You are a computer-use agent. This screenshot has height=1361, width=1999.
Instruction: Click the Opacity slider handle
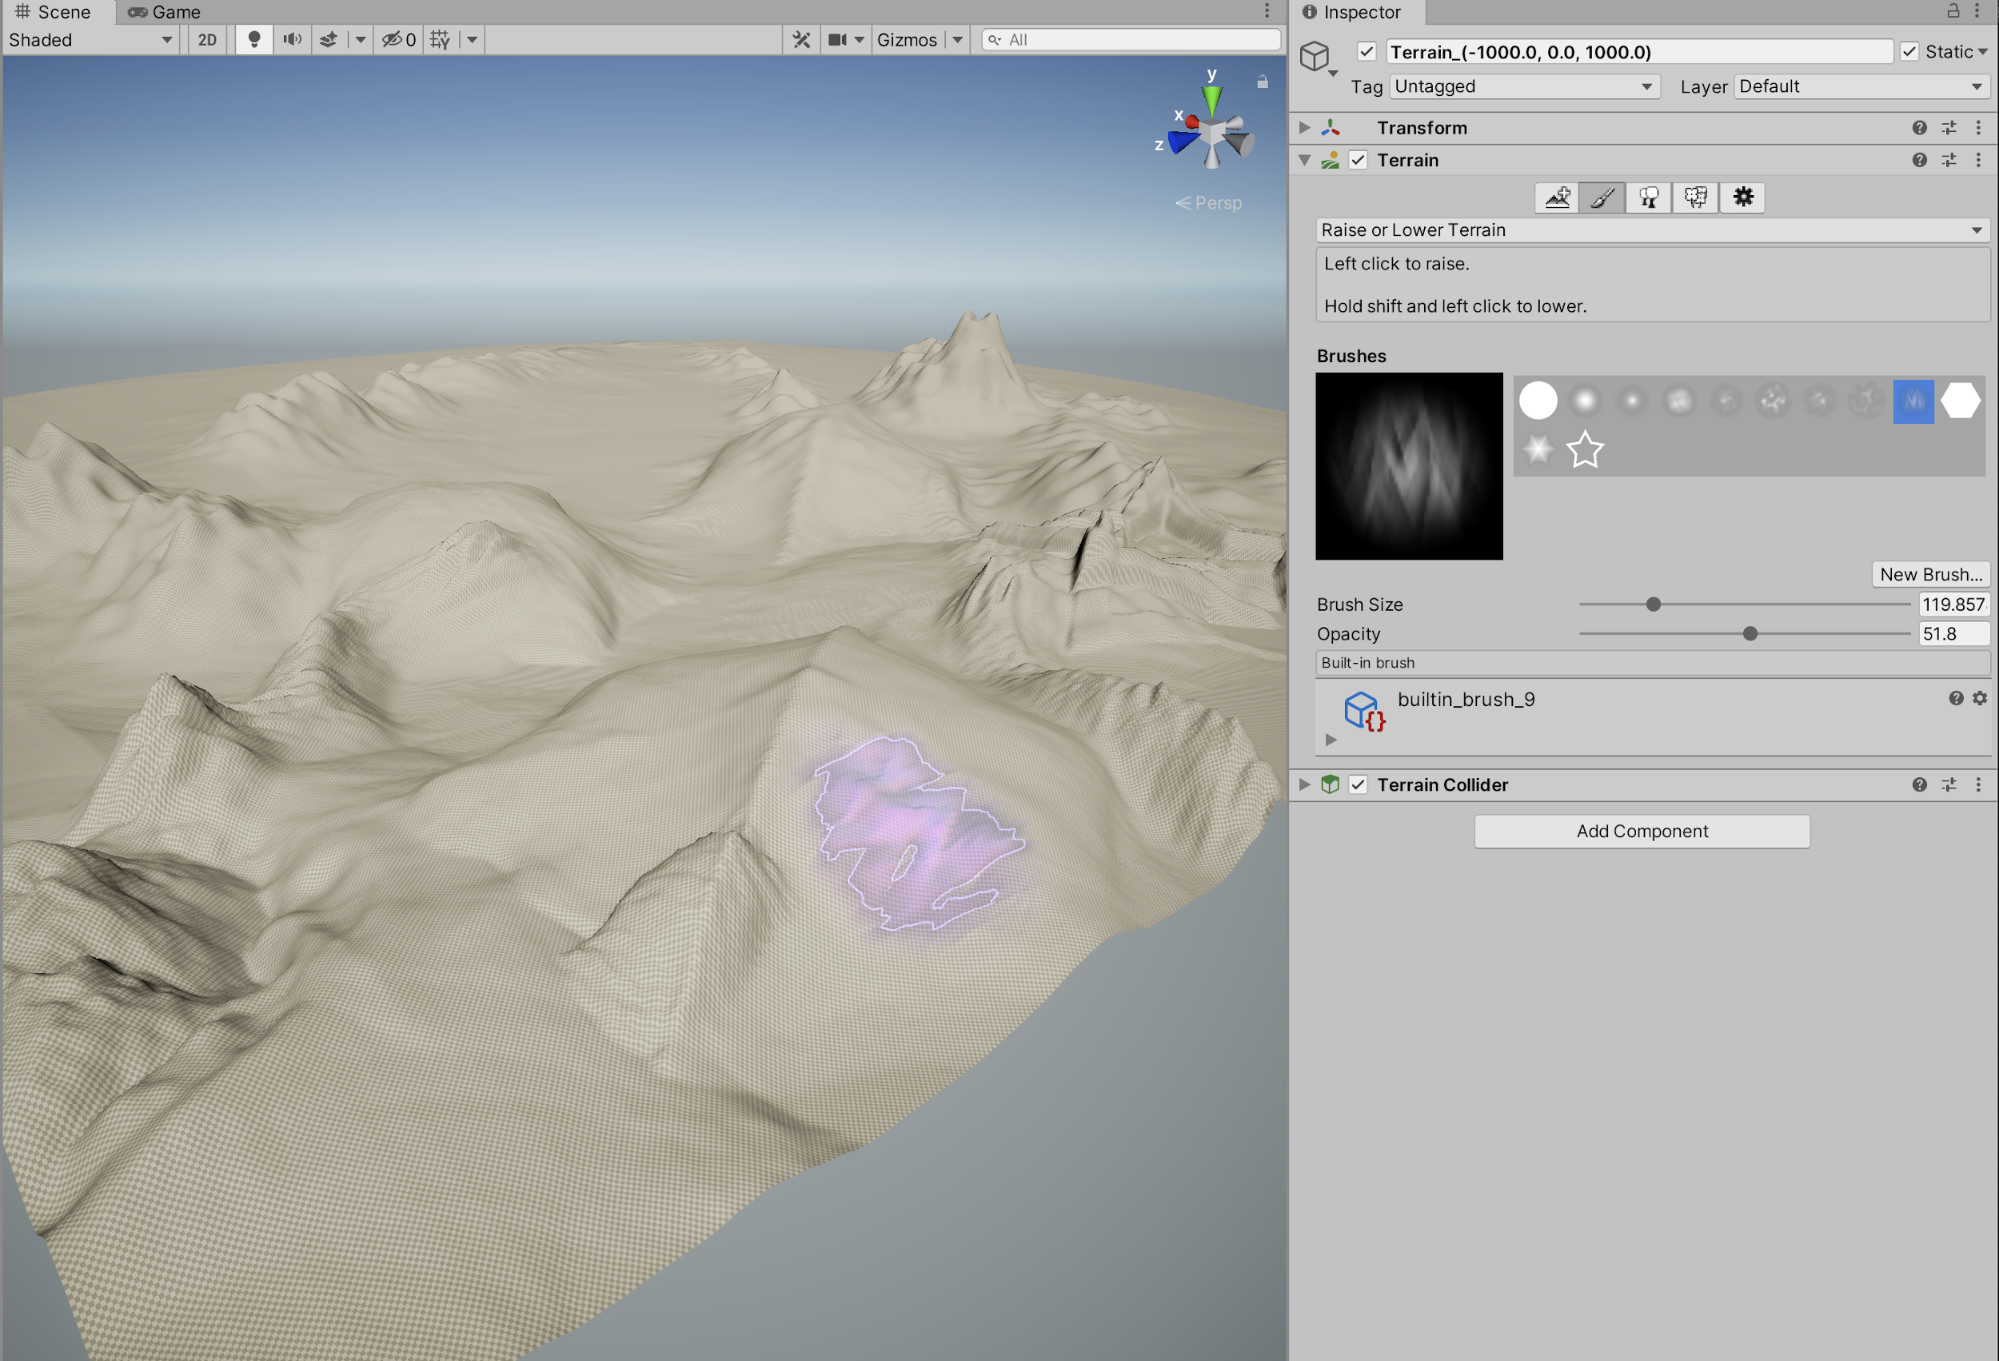pos(1750,634)
